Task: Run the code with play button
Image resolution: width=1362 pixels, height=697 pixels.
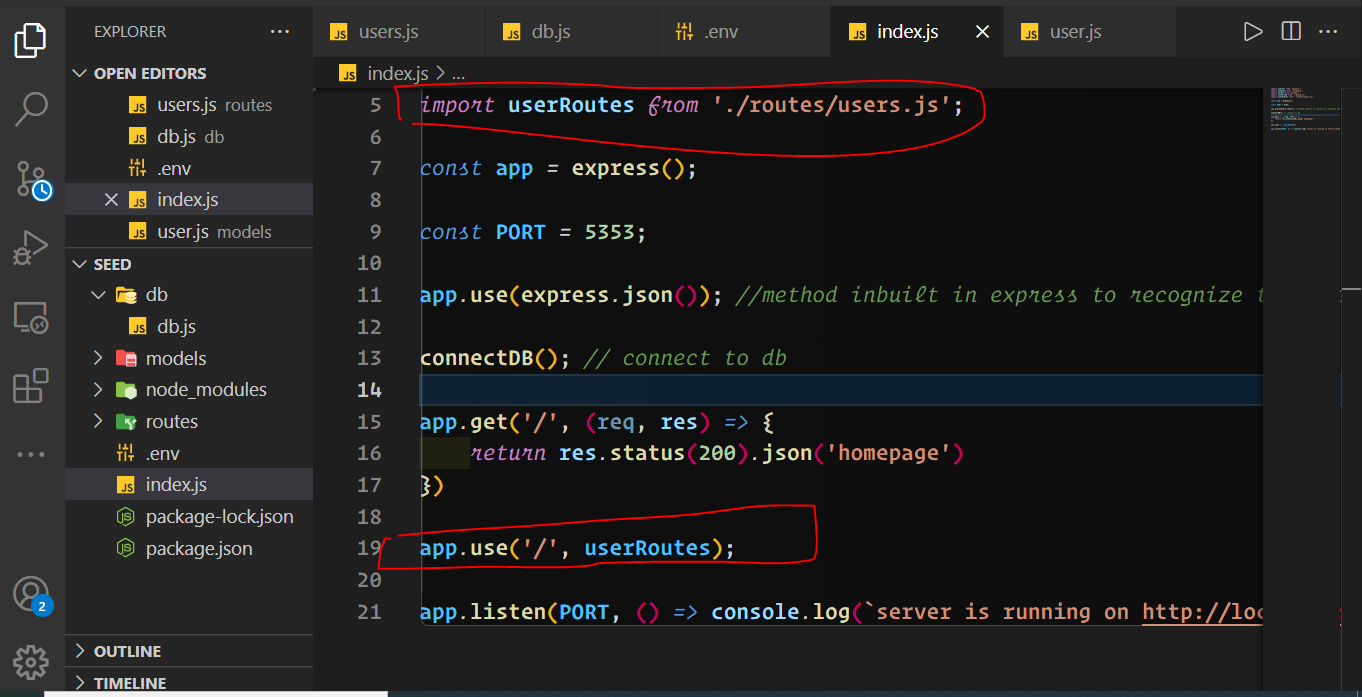Action: 1253,32
